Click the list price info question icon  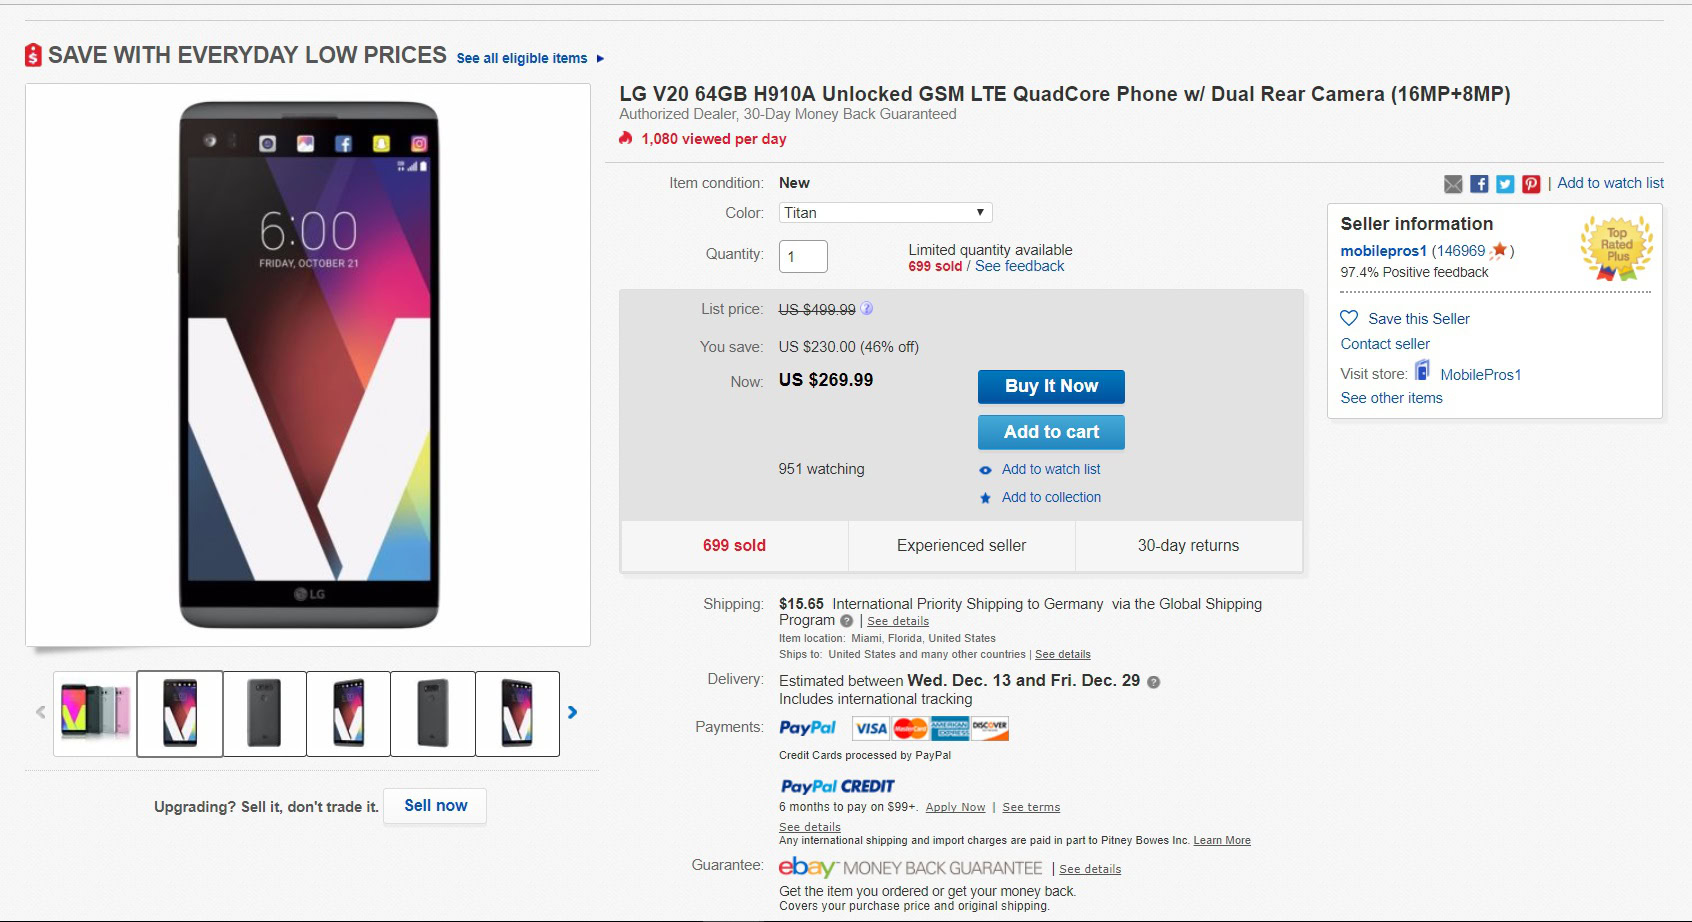point(867,309)
